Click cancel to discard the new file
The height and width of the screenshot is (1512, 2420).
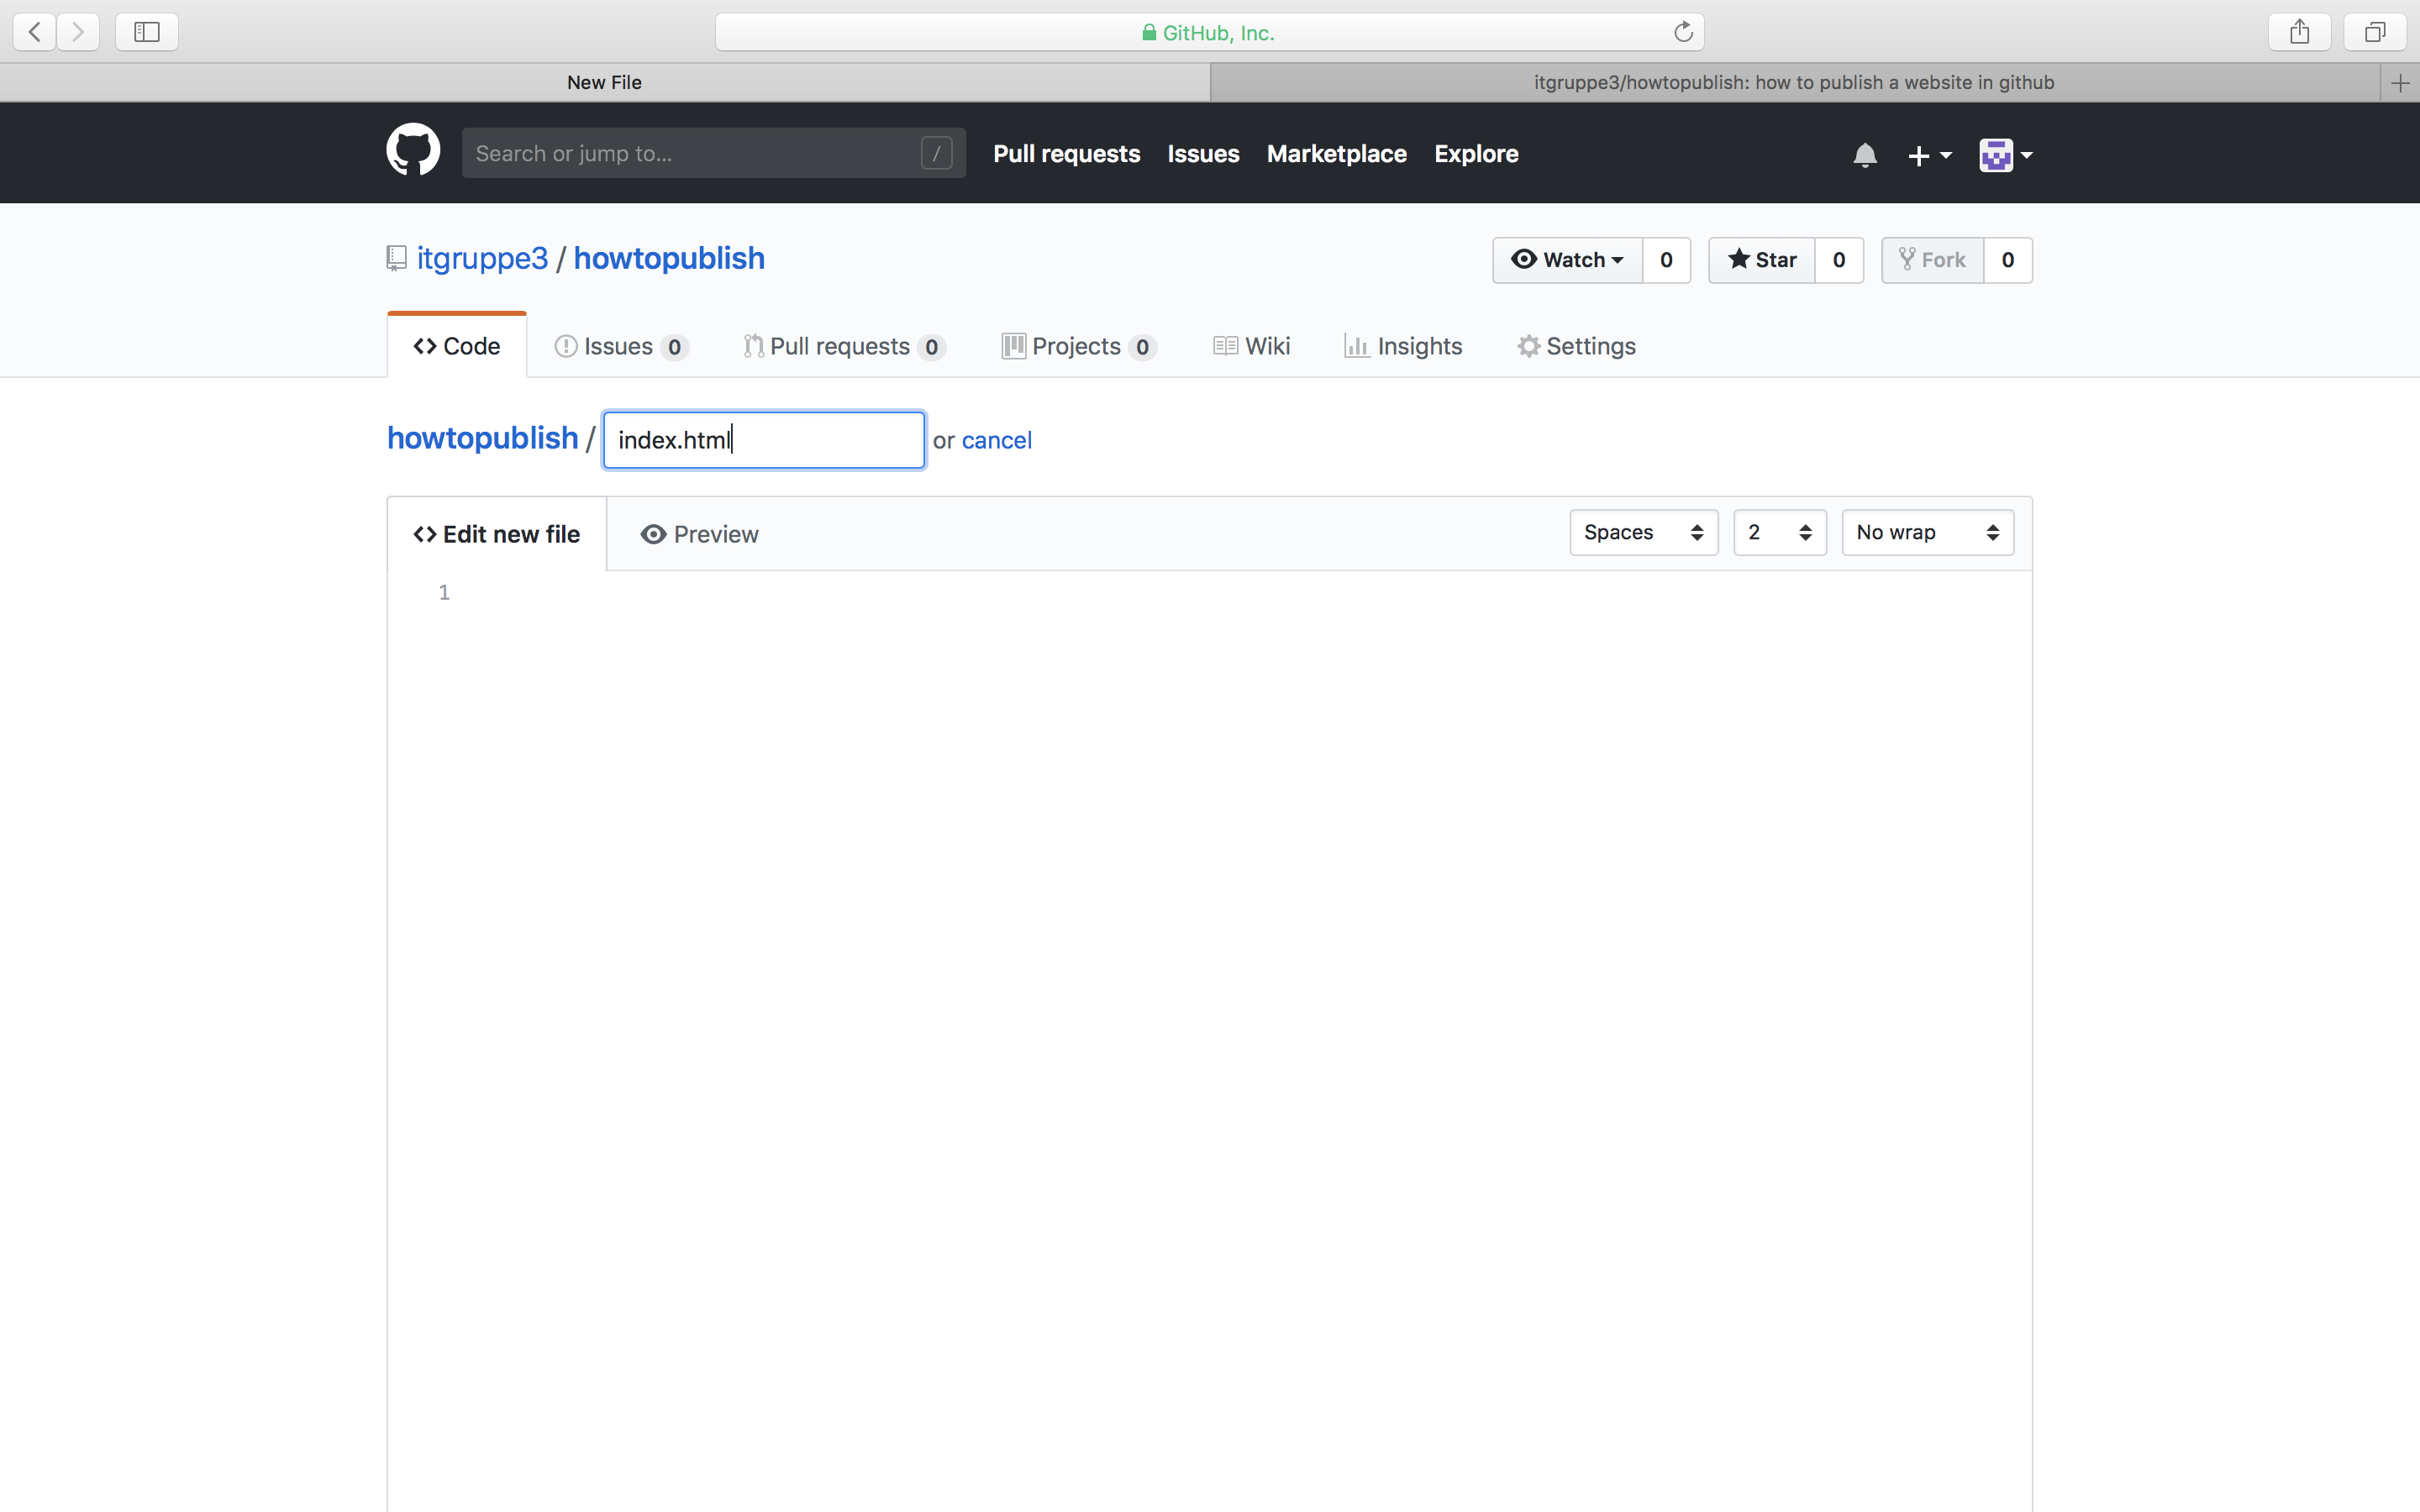click(x=996, y=440)
